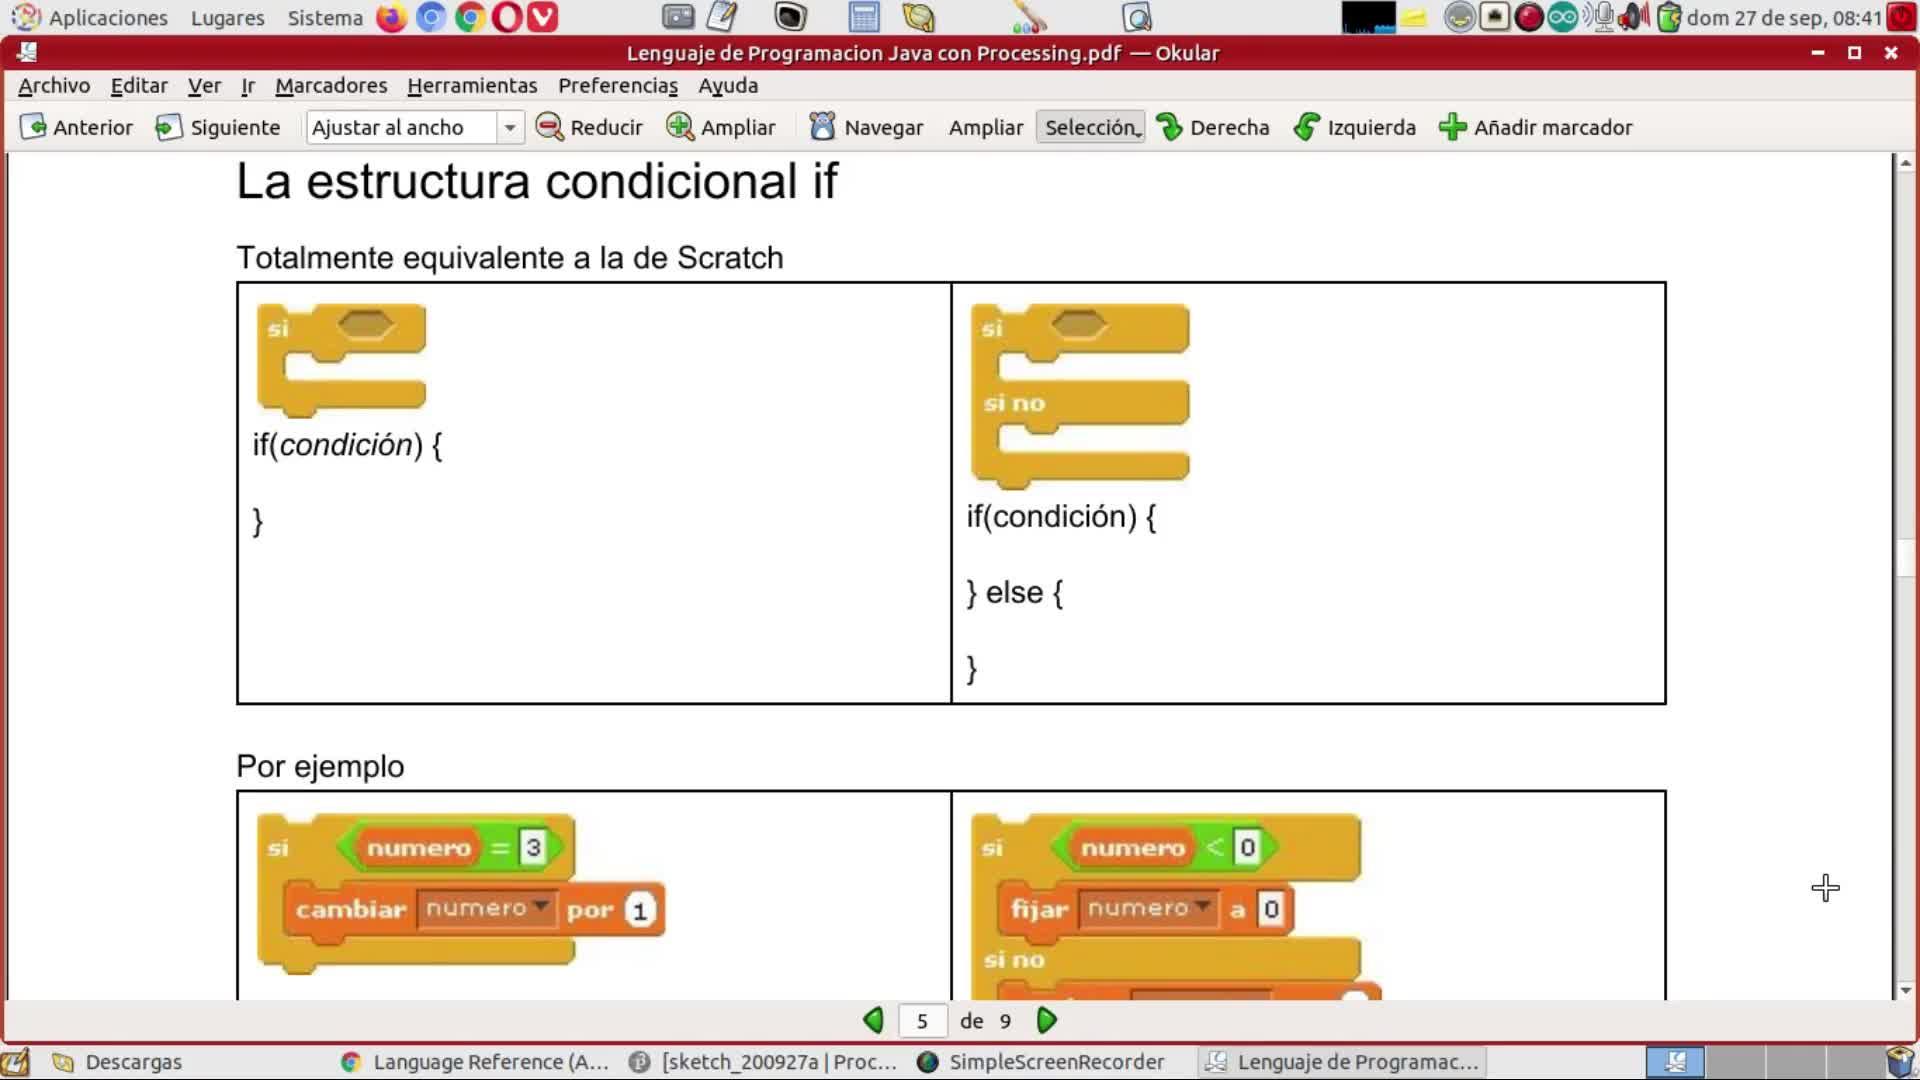Image resolution: width=1920 pixels, height=1080 pixels.
Task: Toggle the Selección tool mode
Action: click(x=1088, y=127)
